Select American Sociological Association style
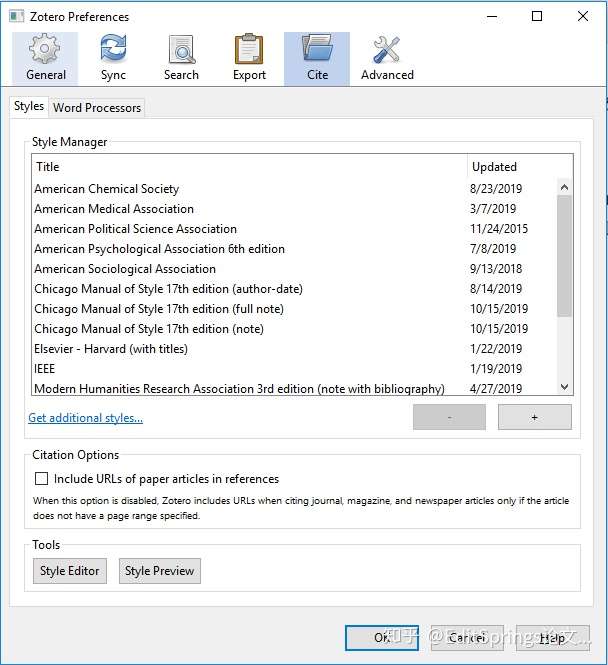 tap(294, 269)
